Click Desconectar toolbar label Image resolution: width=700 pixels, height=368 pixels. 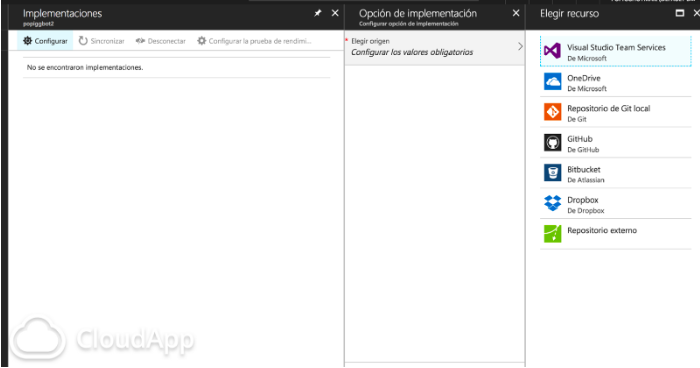click(x=167, y=41)
